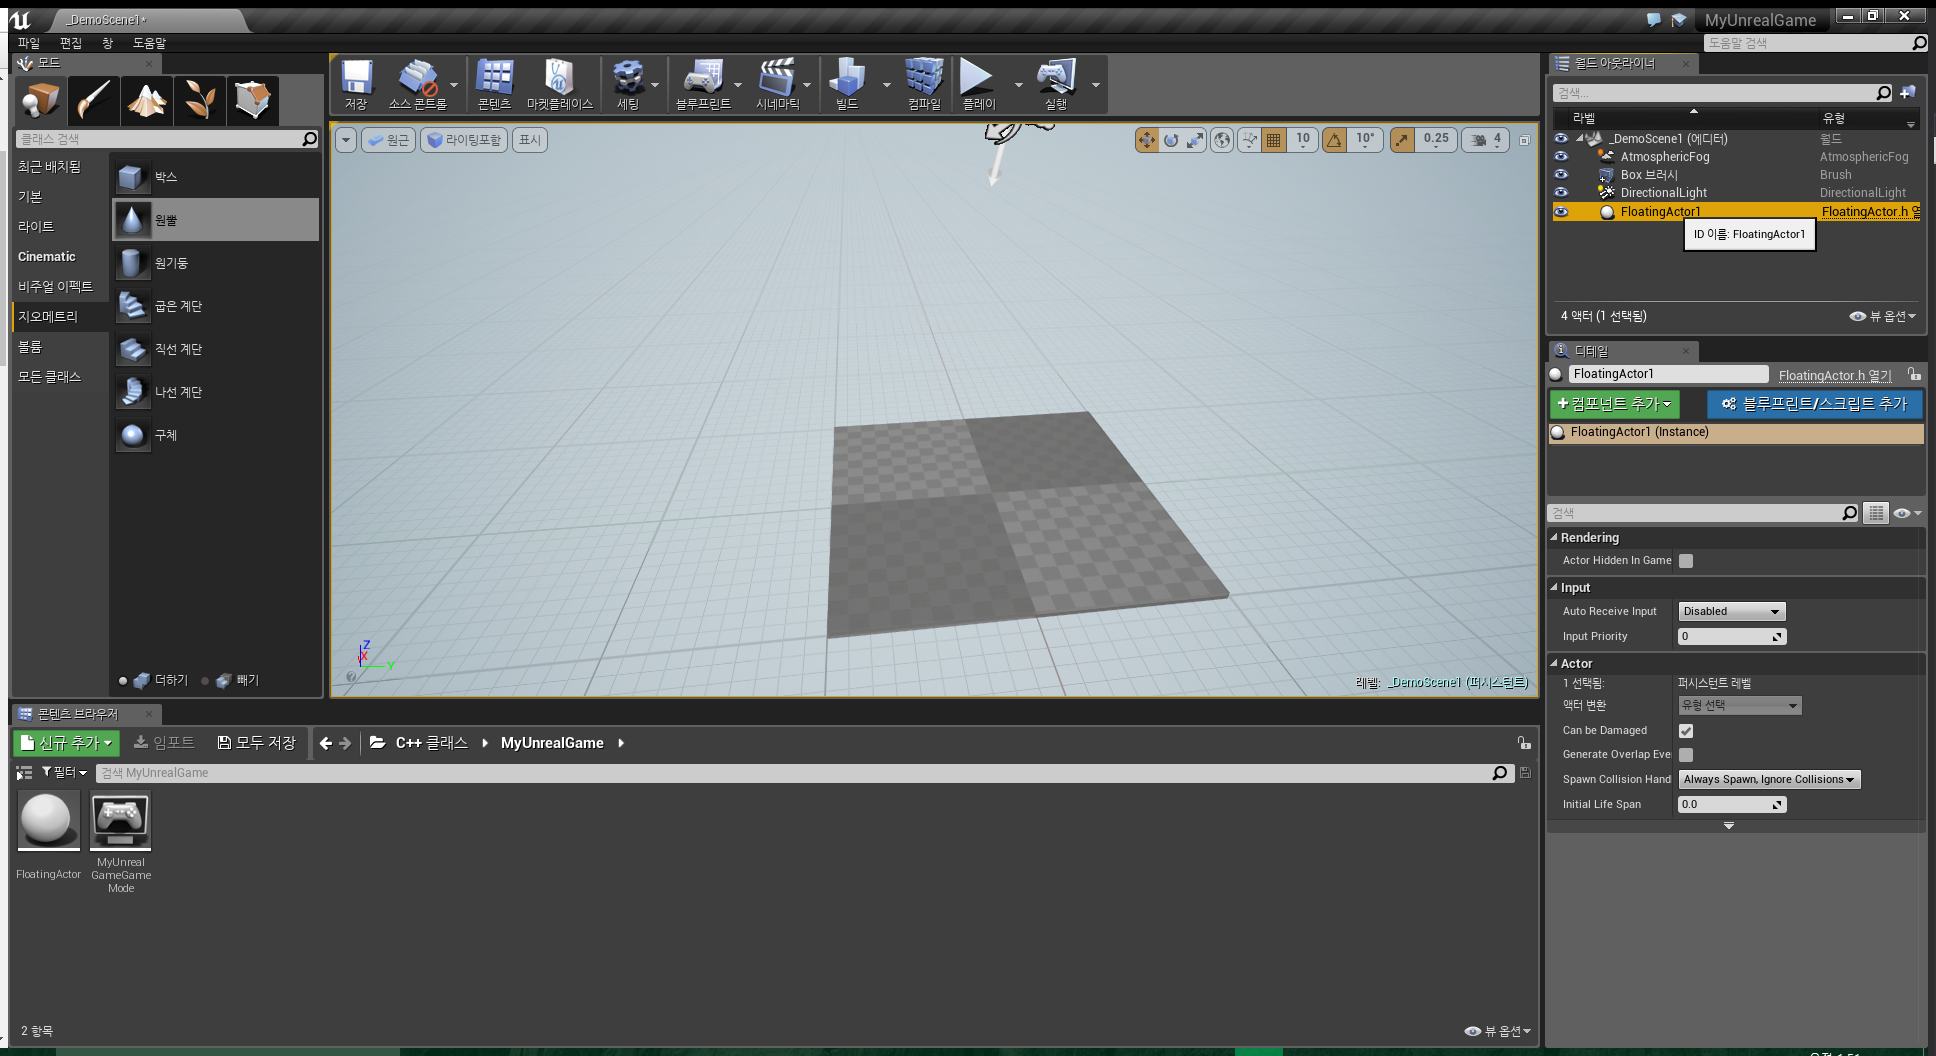Check Actor Hidden In Game checkbox
Screen dimensions: 1936x1056
1686,561
